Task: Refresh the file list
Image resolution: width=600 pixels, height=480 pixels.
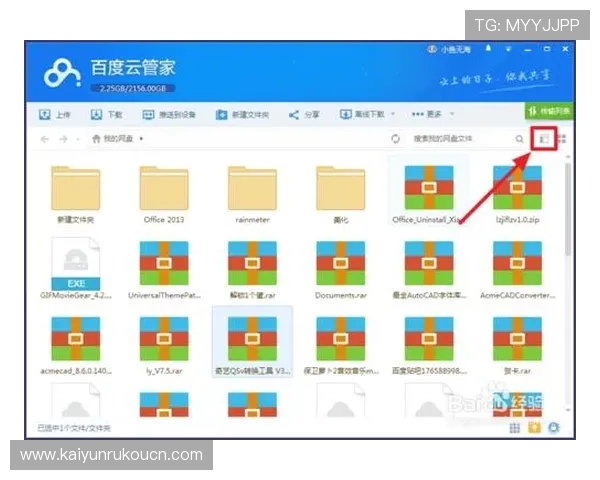Action: click(396, 139)
